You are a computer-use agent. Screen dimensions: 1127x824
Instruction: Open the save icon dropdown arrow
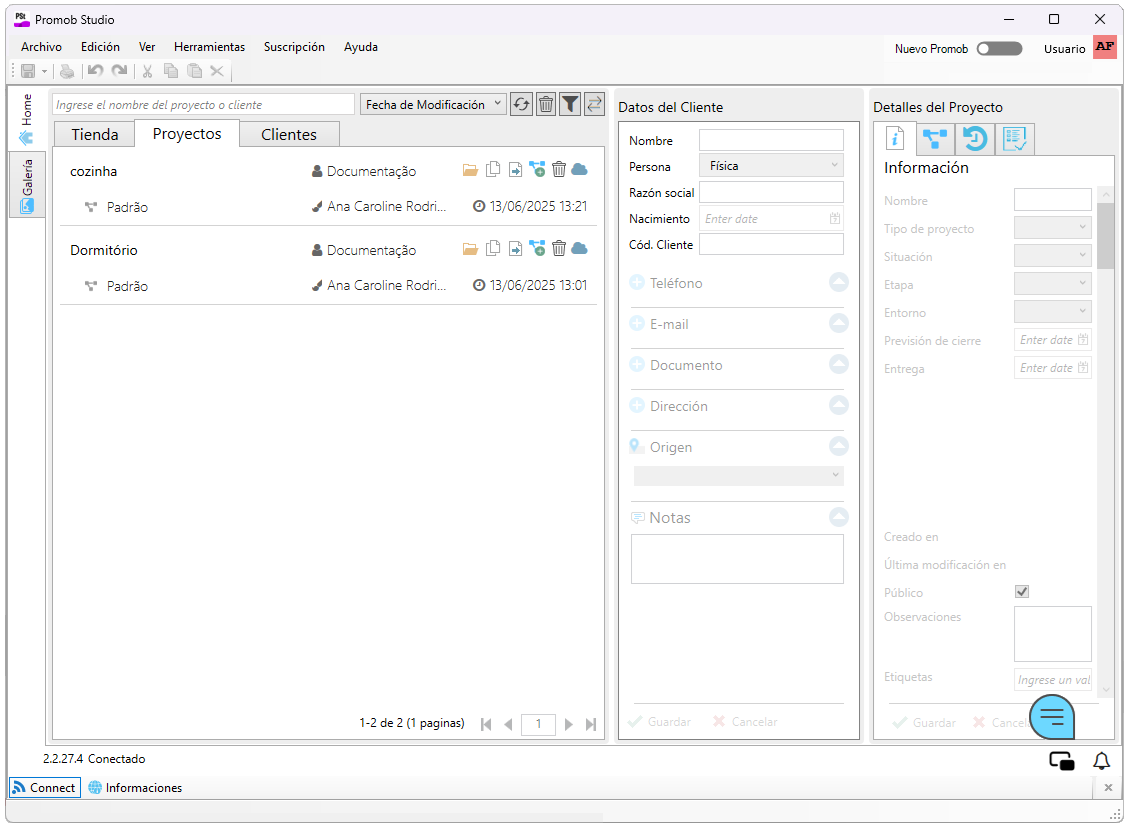(x=45, y=71)
